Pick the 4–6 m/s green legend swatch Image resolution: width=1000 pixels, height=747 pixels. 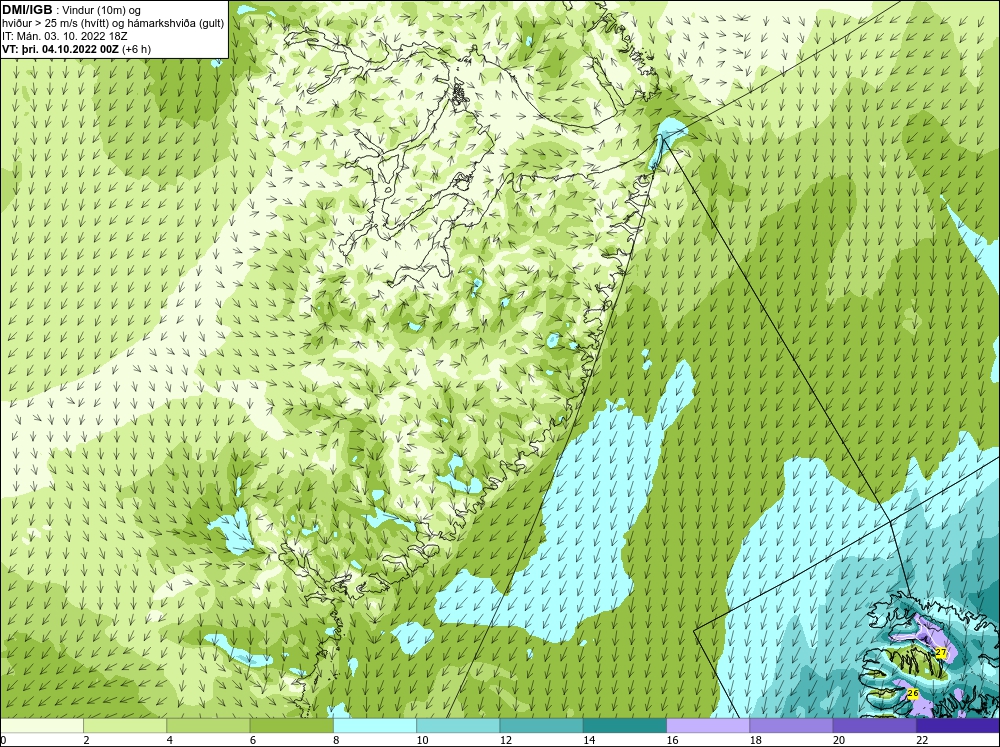click(x=208, y=726)
